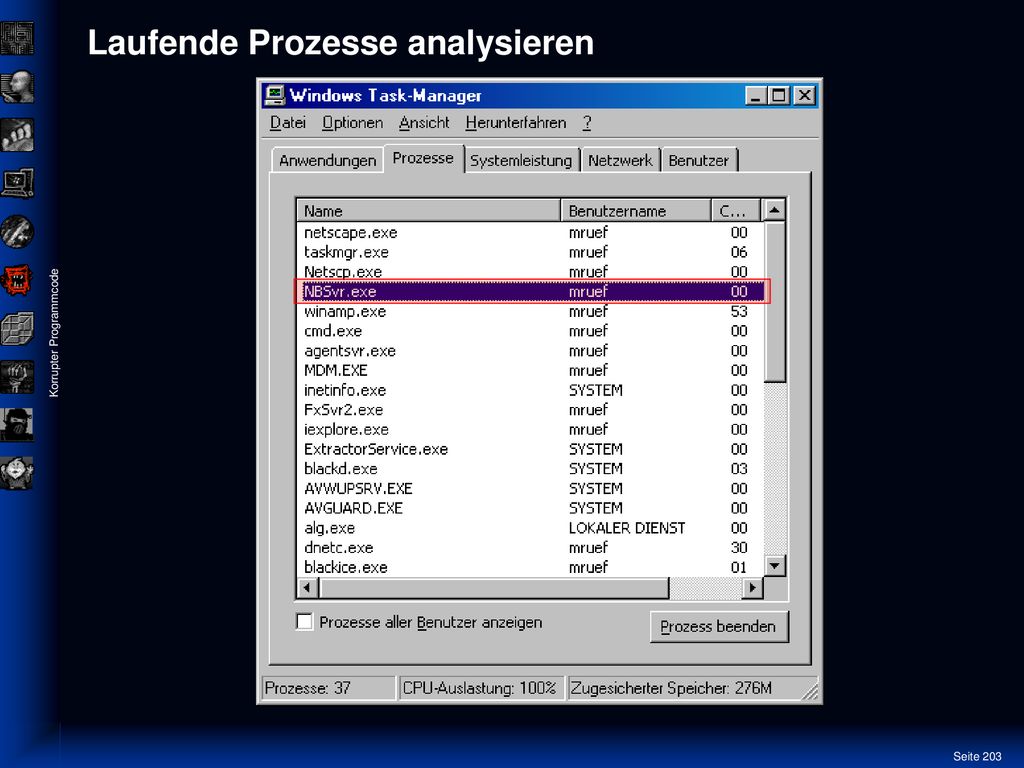Select the Netscp.exe process
1024x768 pixels.
click(530, 272)
